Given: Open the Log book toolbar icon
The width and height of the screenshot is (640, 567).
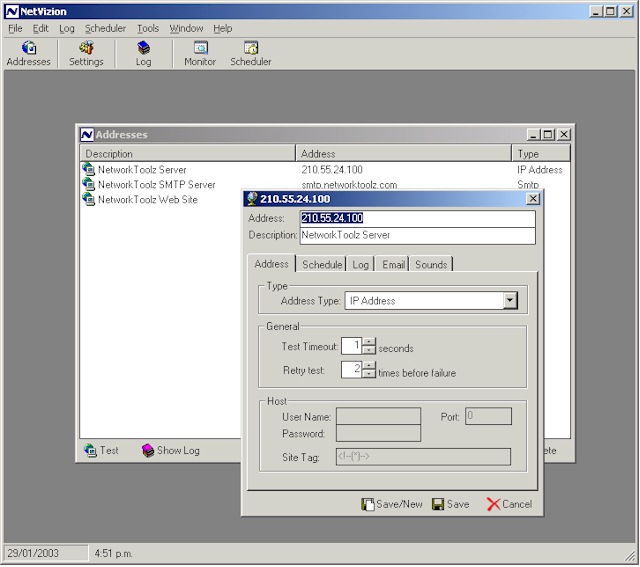Looking at the screenshot, I should pos(143,53).
